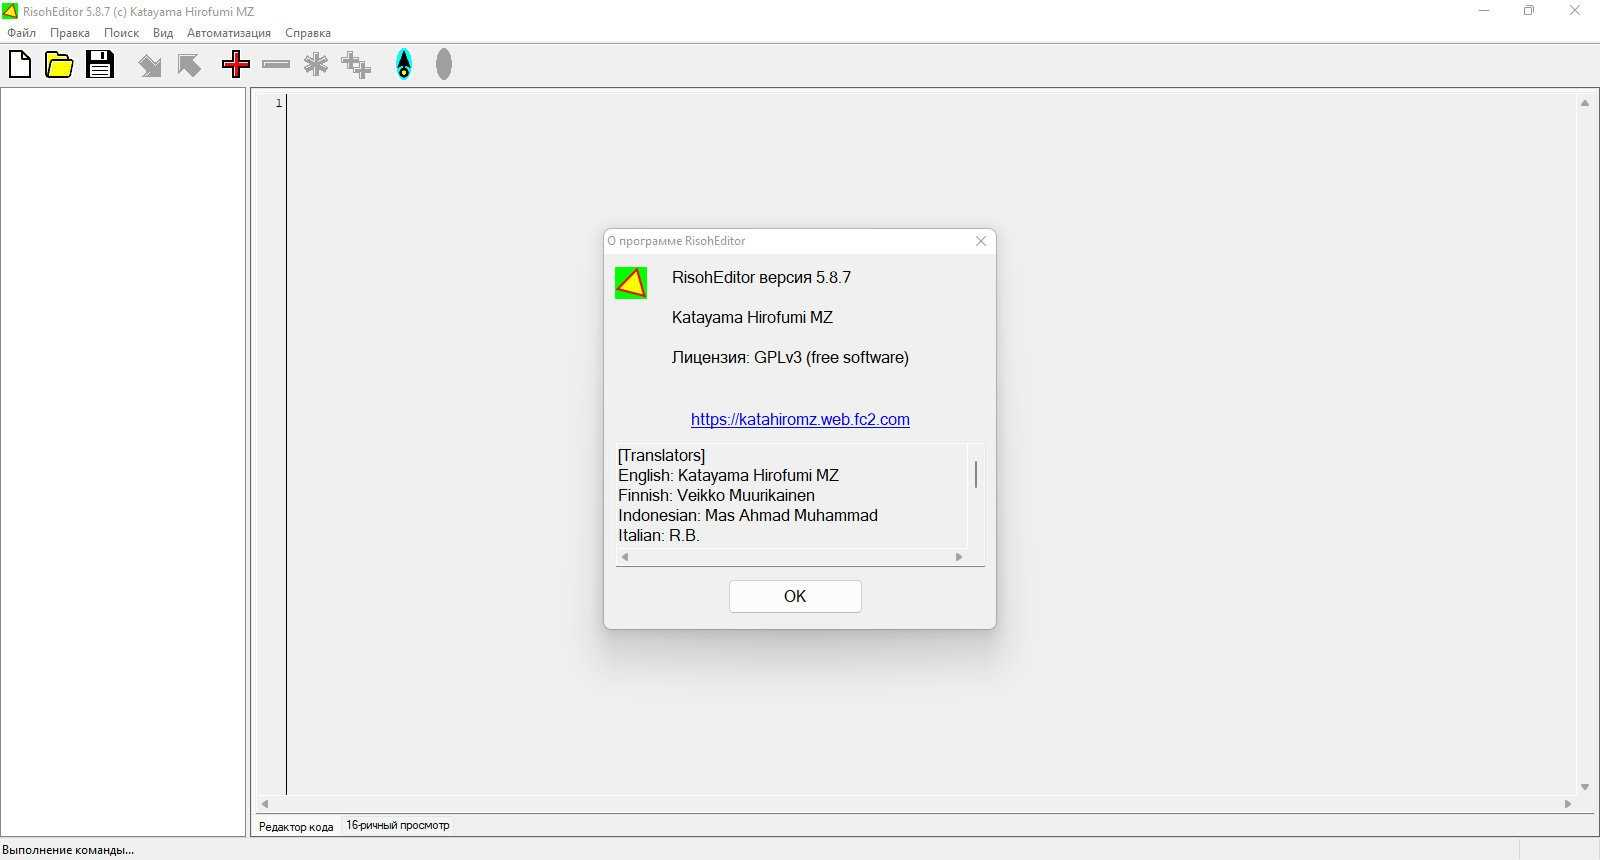Screen dimensions: 1600x860
Task: Click the gray minus delete icon
Action: click(x=276, y=65)
